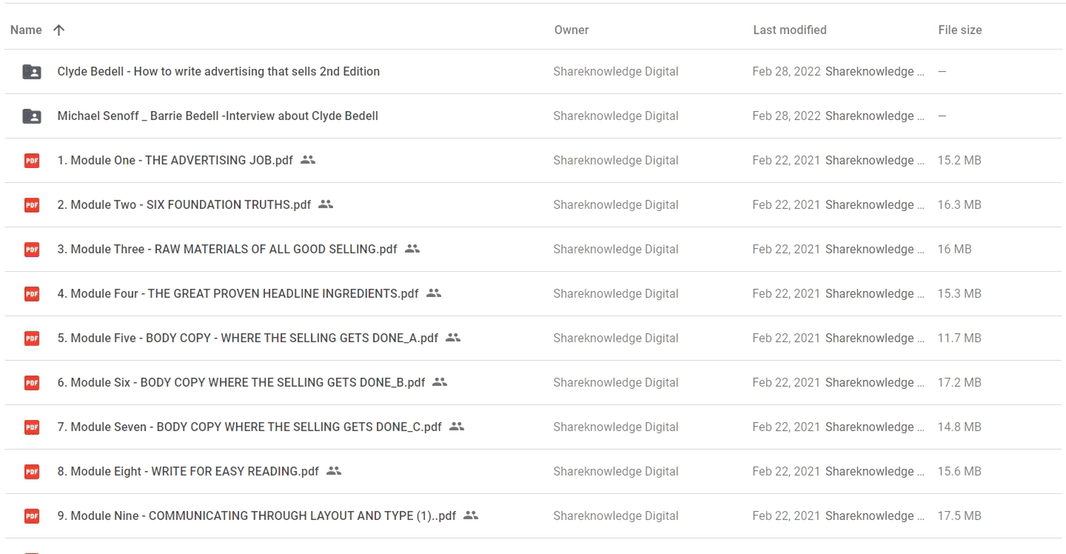Click the shared folder icon for Clyde Bedell
The image size is (1066, 554).
pos(32,72)
